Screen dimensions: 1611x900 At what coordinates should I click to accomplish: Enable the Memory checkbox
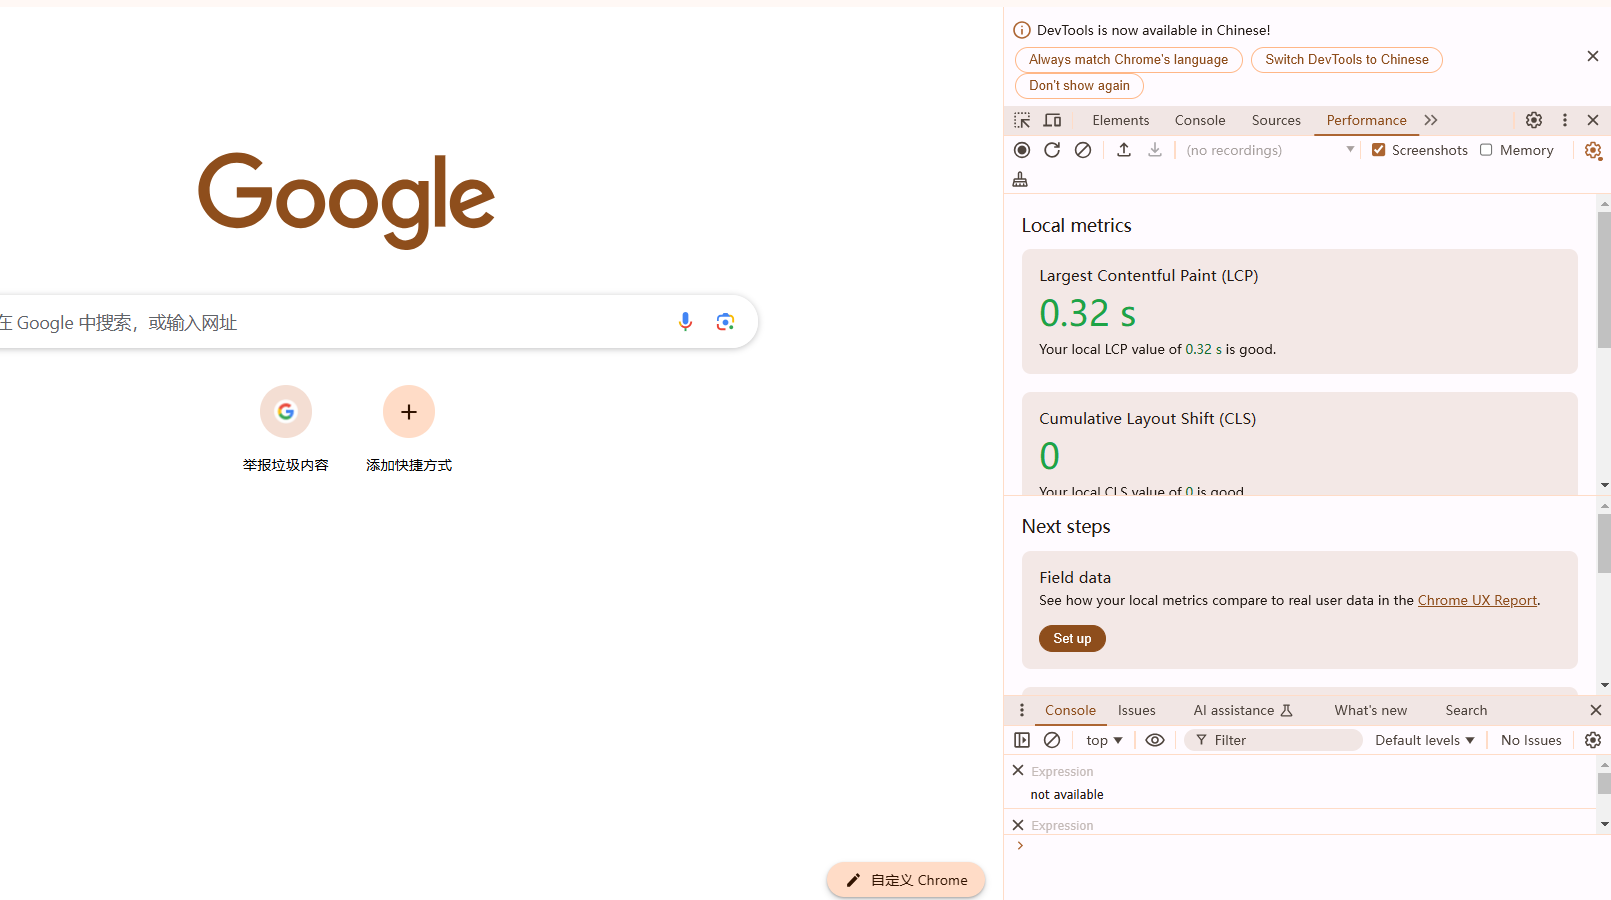1486,150
